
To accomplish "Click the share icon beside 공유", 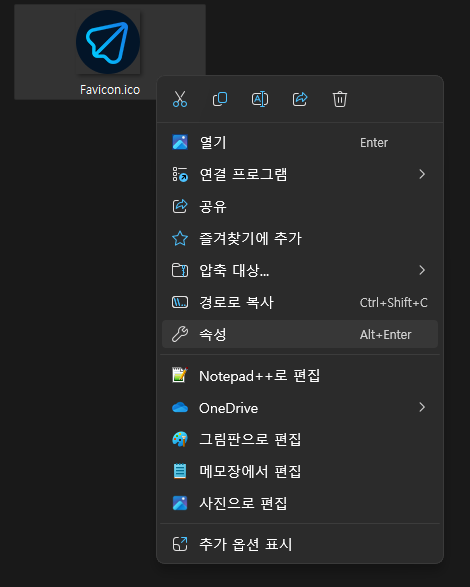I will point(180,206).
